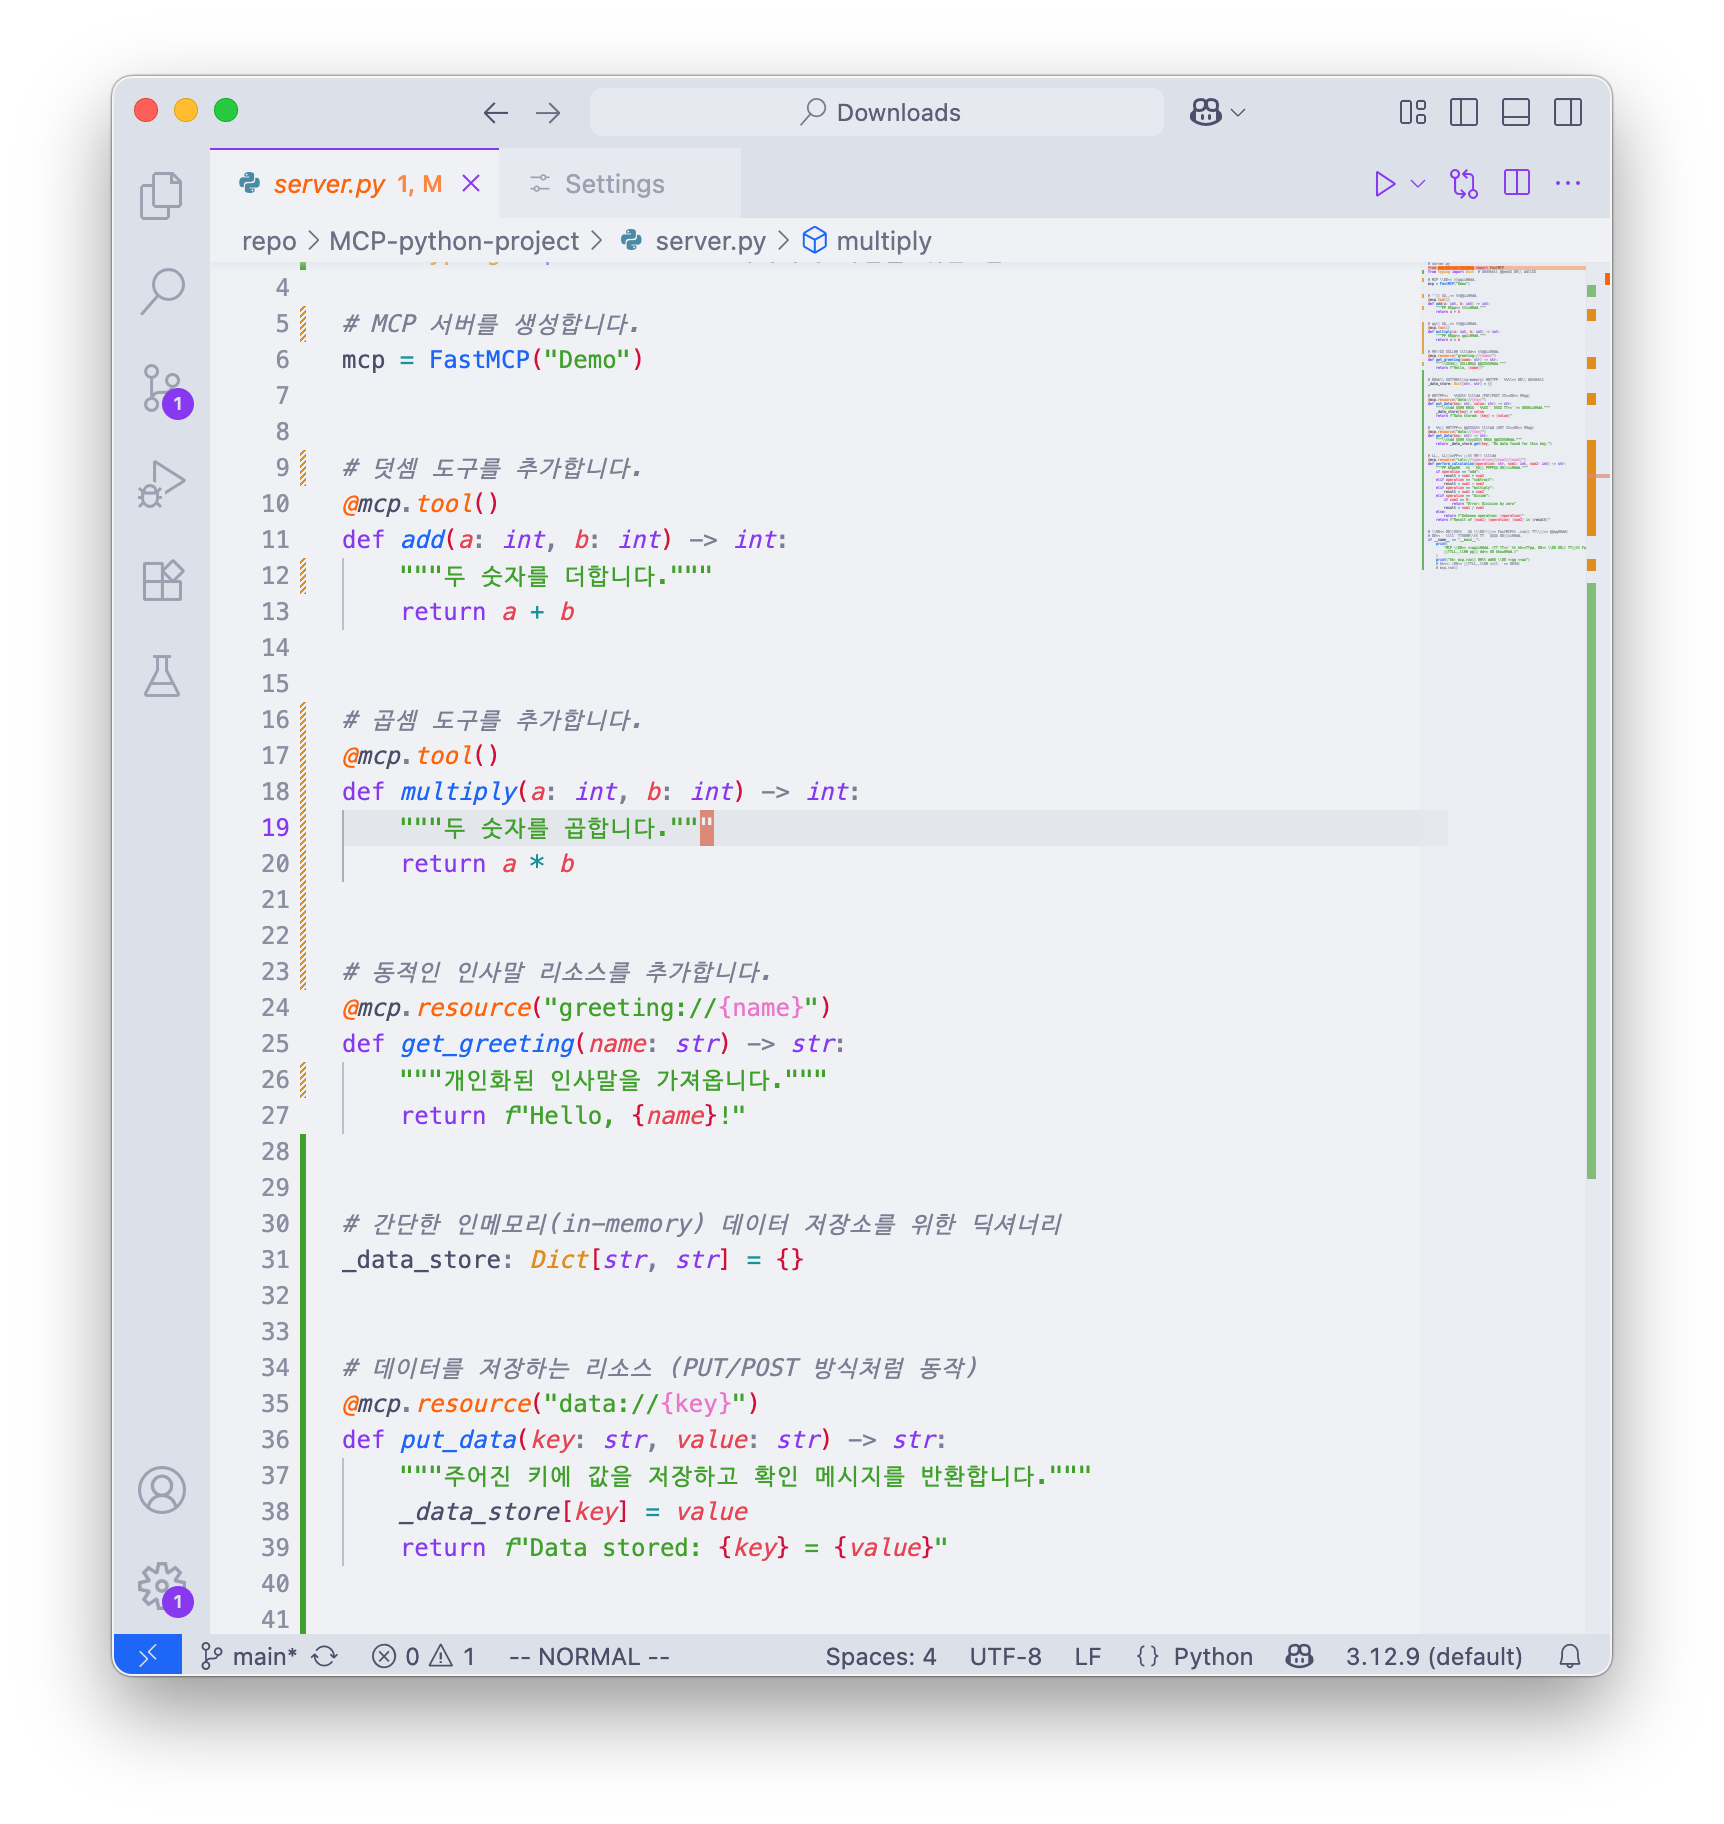The width and height of the screenshot is (1724, 1824).
Task: Open More Actions ellipsis menu
Action: pyautogui.click(x=1568, y=184)
